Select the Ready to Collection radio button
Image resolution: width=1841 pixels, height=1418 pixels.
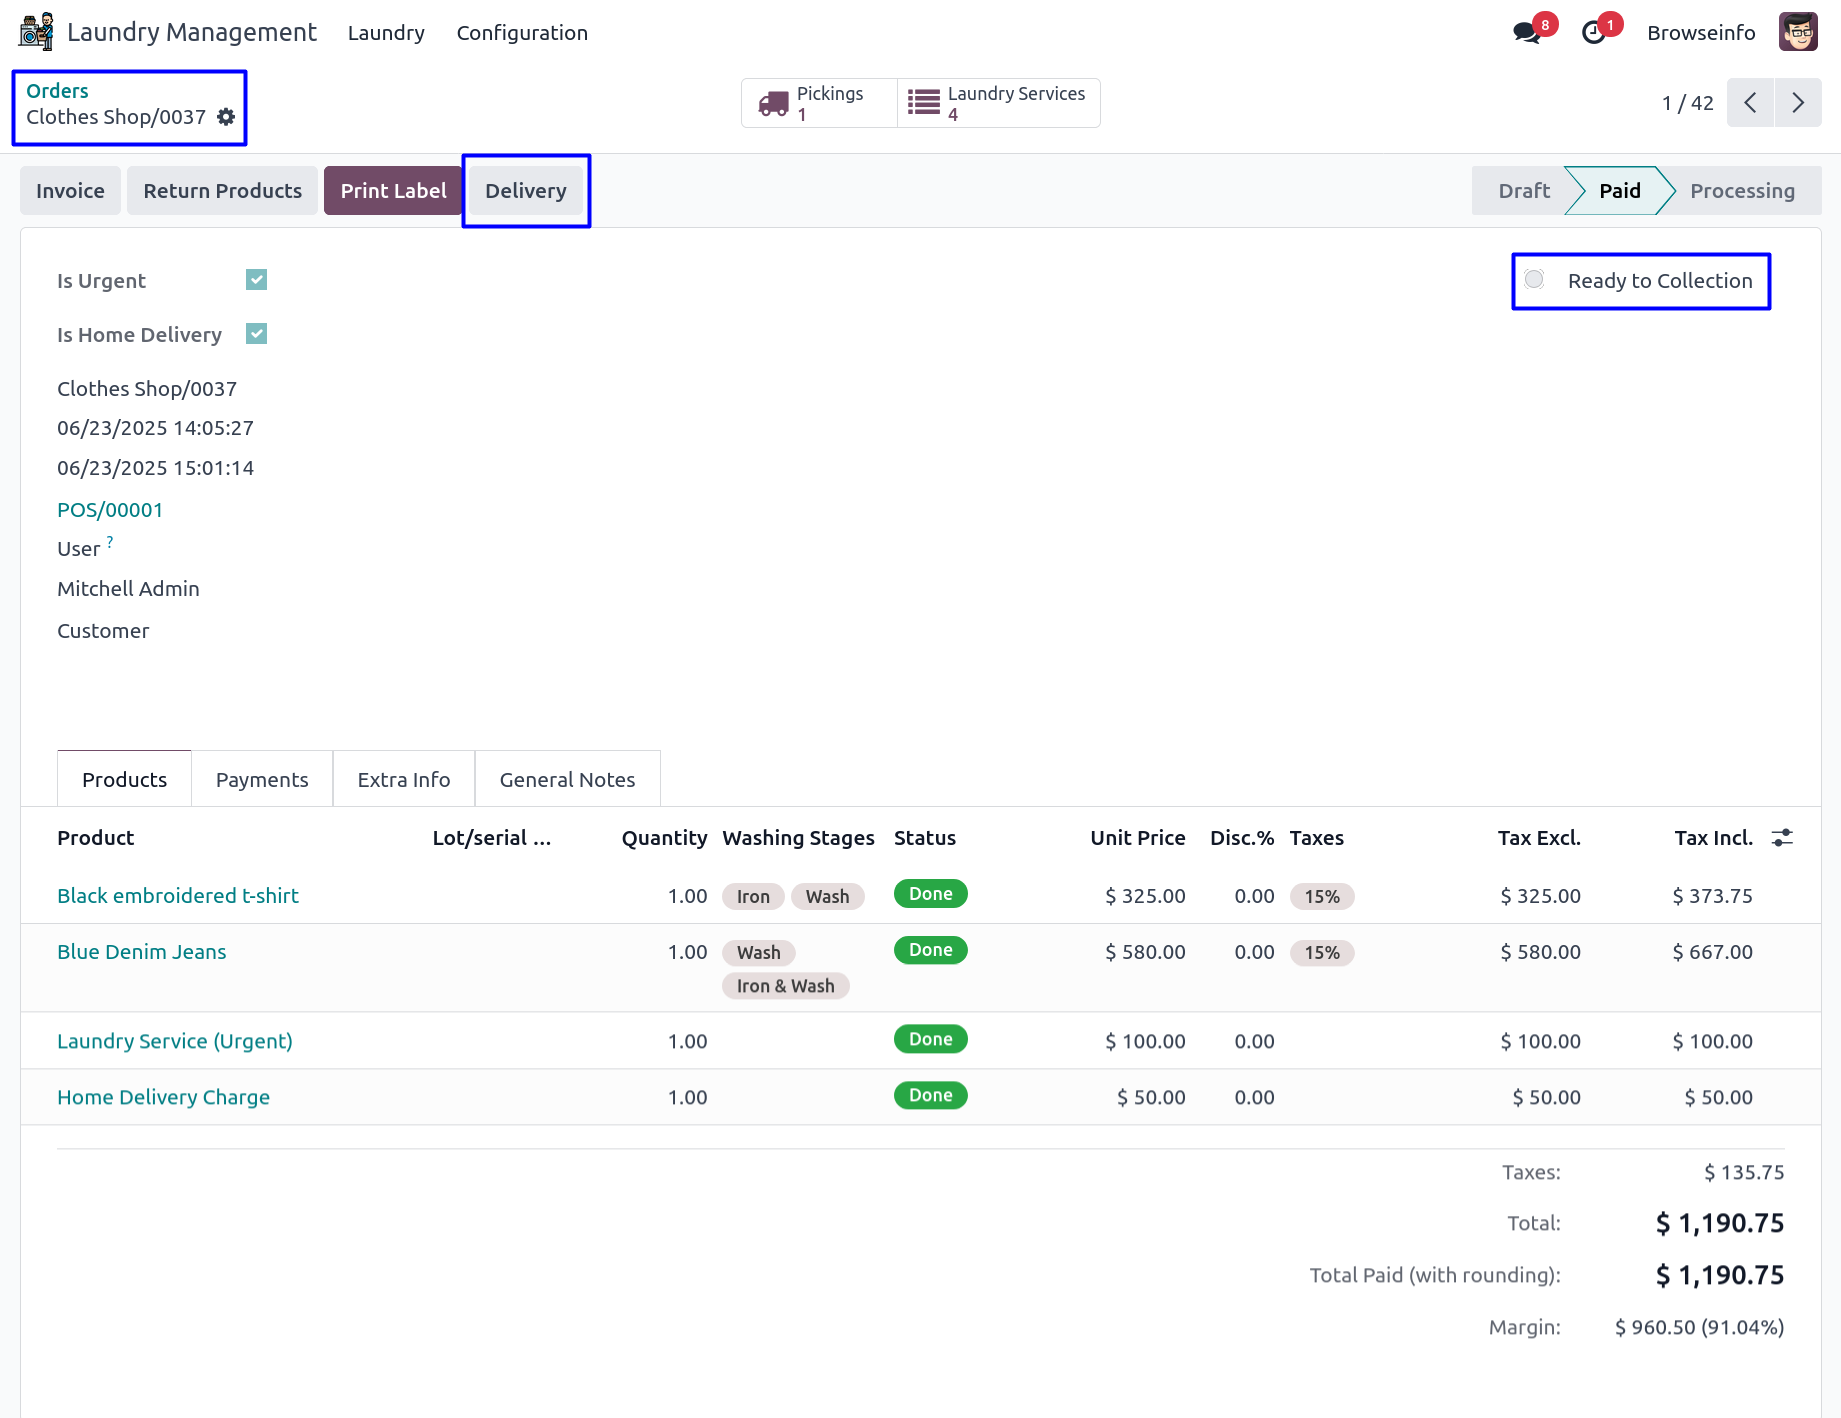coord(1535,280)
